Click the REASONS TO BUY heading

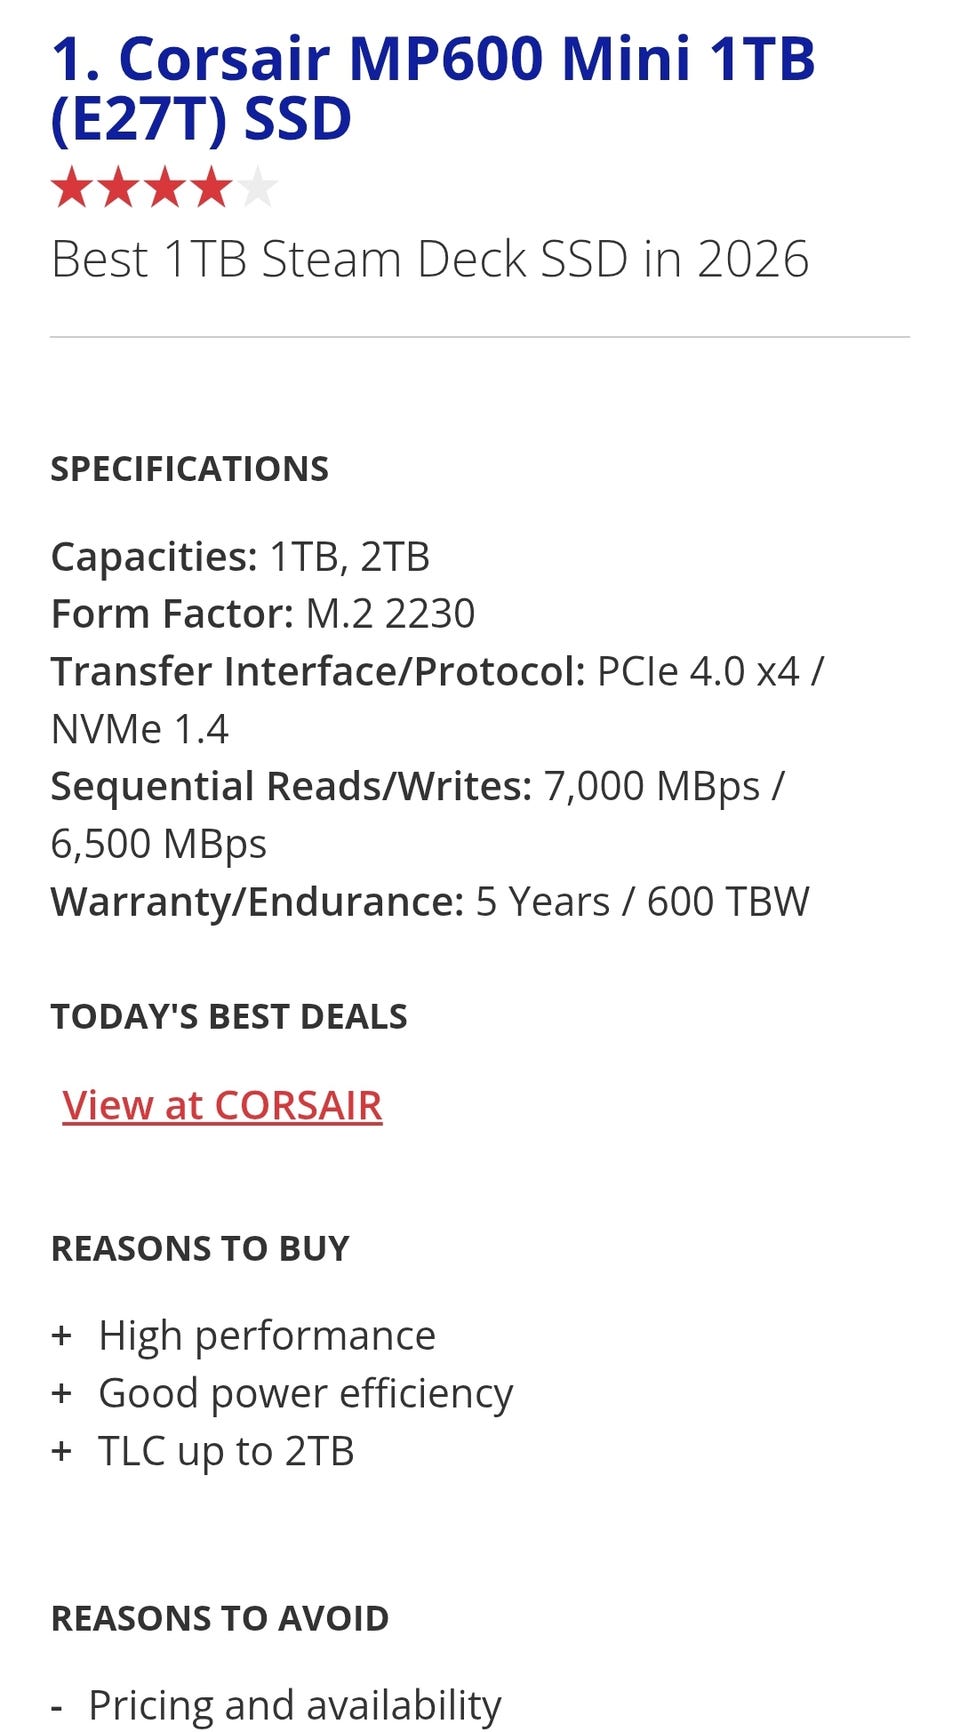pos(200,1249)
